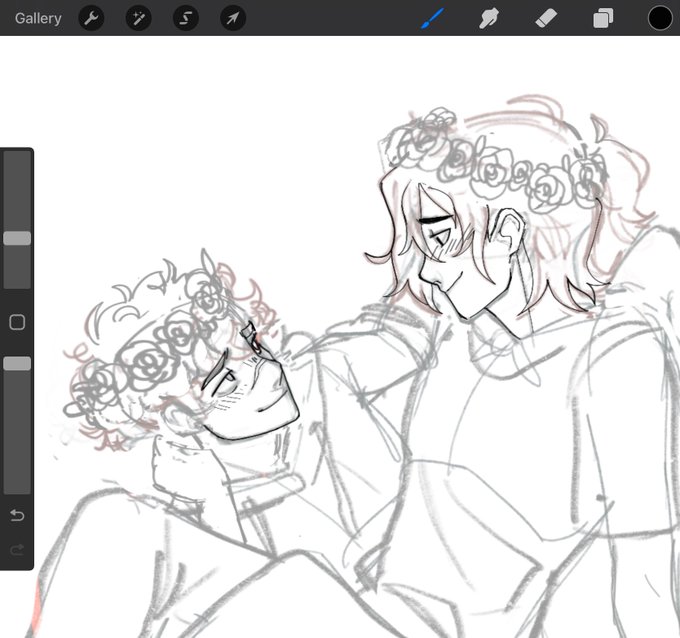Image resolution: width=680 pixels, height=638 pixels.
Task: Open the Actions wrench menu
Action: (x=91, y=18)
